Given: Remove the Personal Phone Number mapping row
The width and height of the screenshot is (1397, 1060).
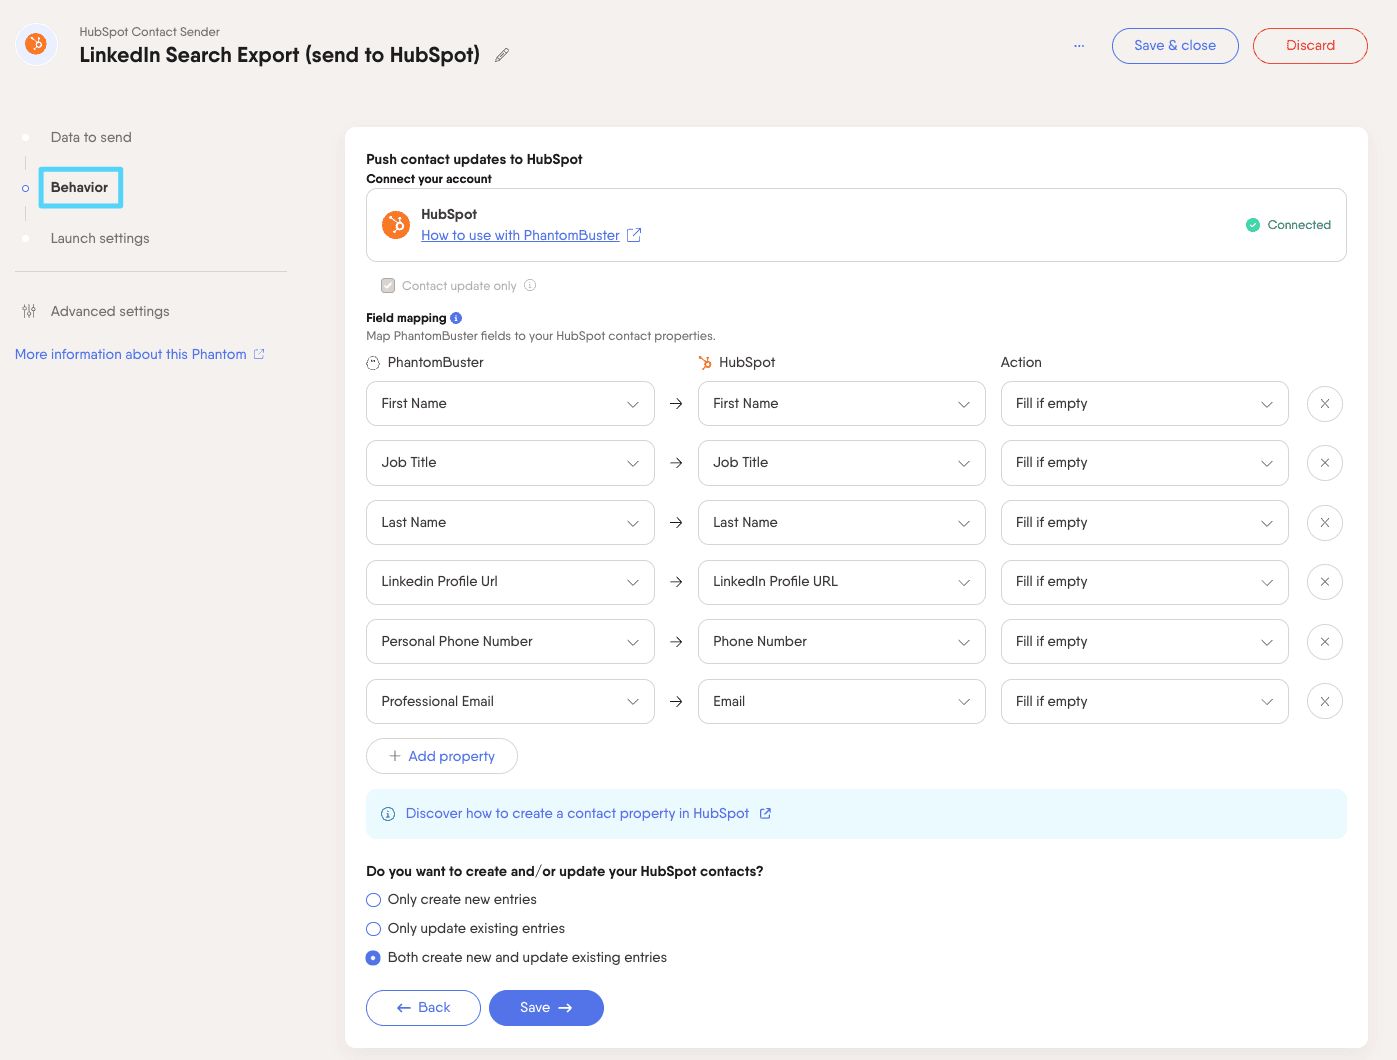Looking at the screenshot, I should [1325, 642].
